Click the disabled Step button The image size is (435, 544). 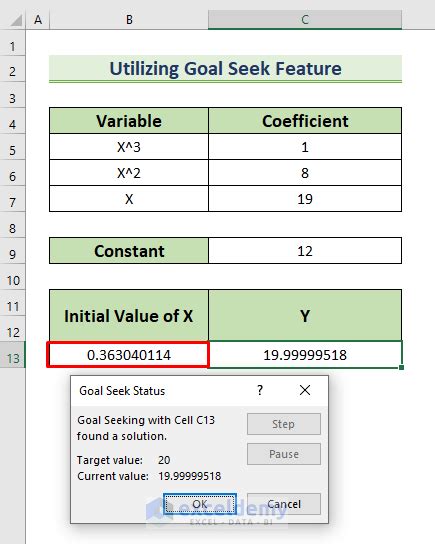tap(284, 424)
